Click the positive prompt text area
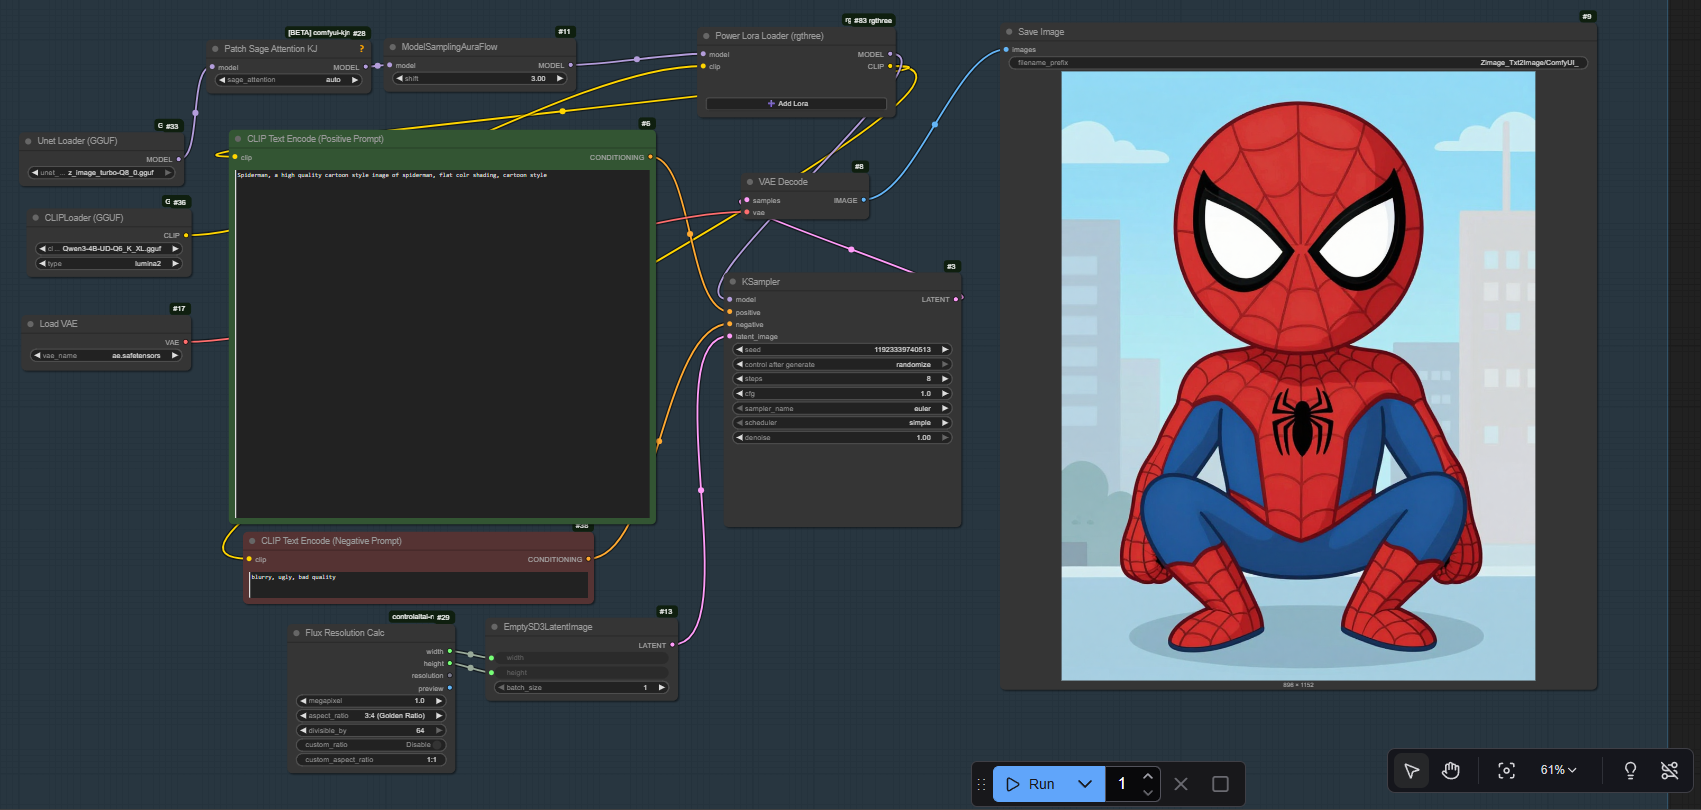The width and height of the screenshot is (1701, 810). coord(443,344)
